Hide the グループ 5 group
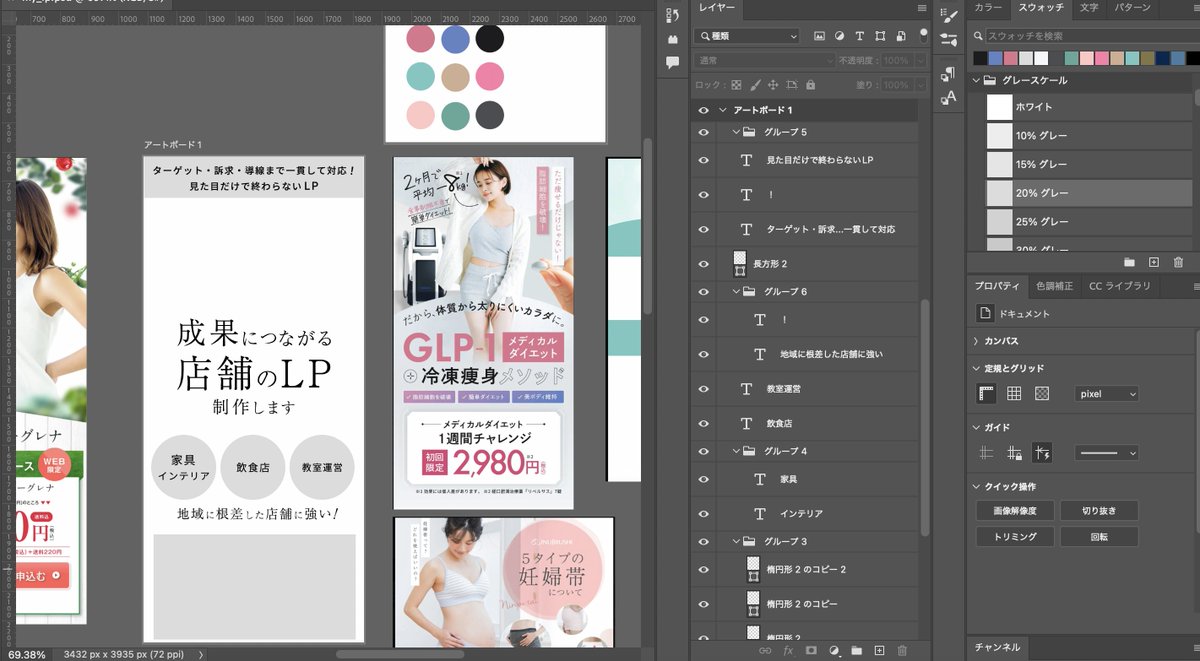Image resolution: width=1200 pixels, height=661 pixels. pos(703,132)
